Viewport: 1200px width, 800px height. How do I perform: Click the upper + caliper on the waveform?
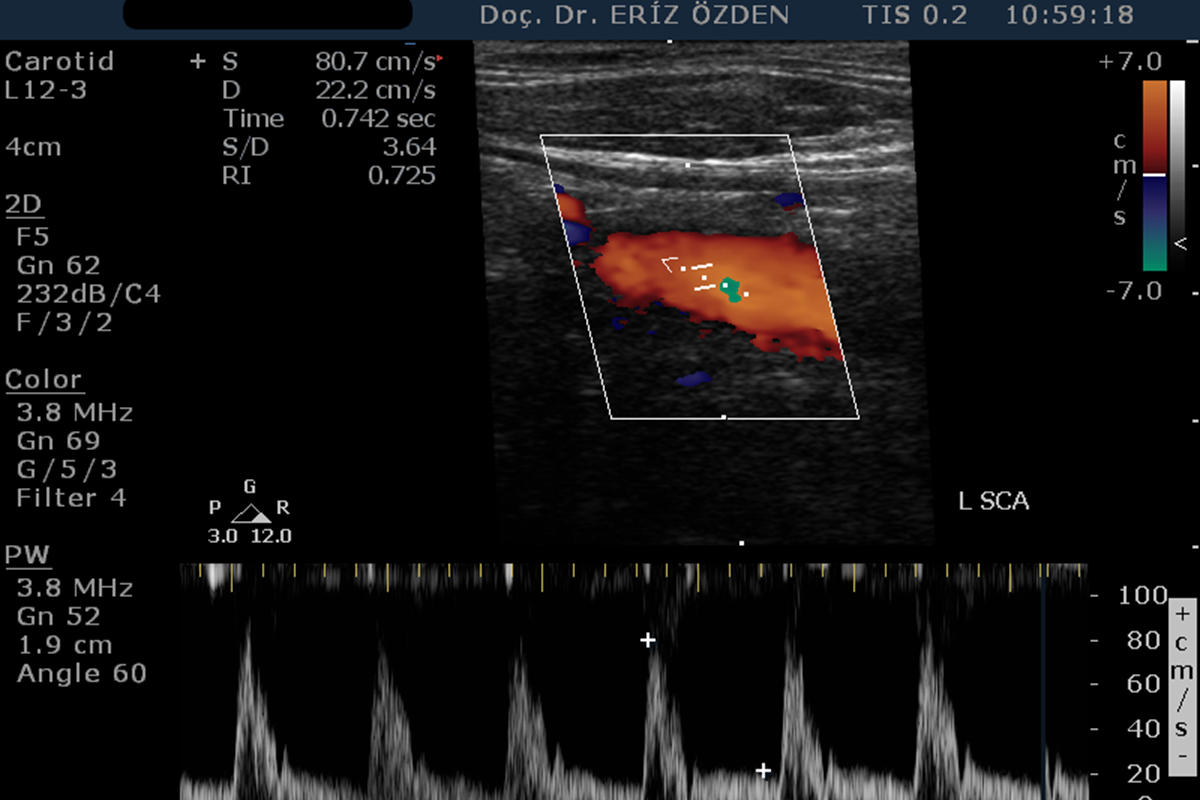point(650,641)
